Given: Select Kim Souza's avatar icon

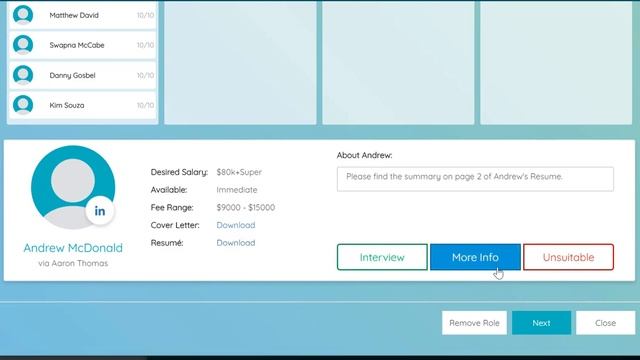Looking at the screenshot, I should pos(23,105).
